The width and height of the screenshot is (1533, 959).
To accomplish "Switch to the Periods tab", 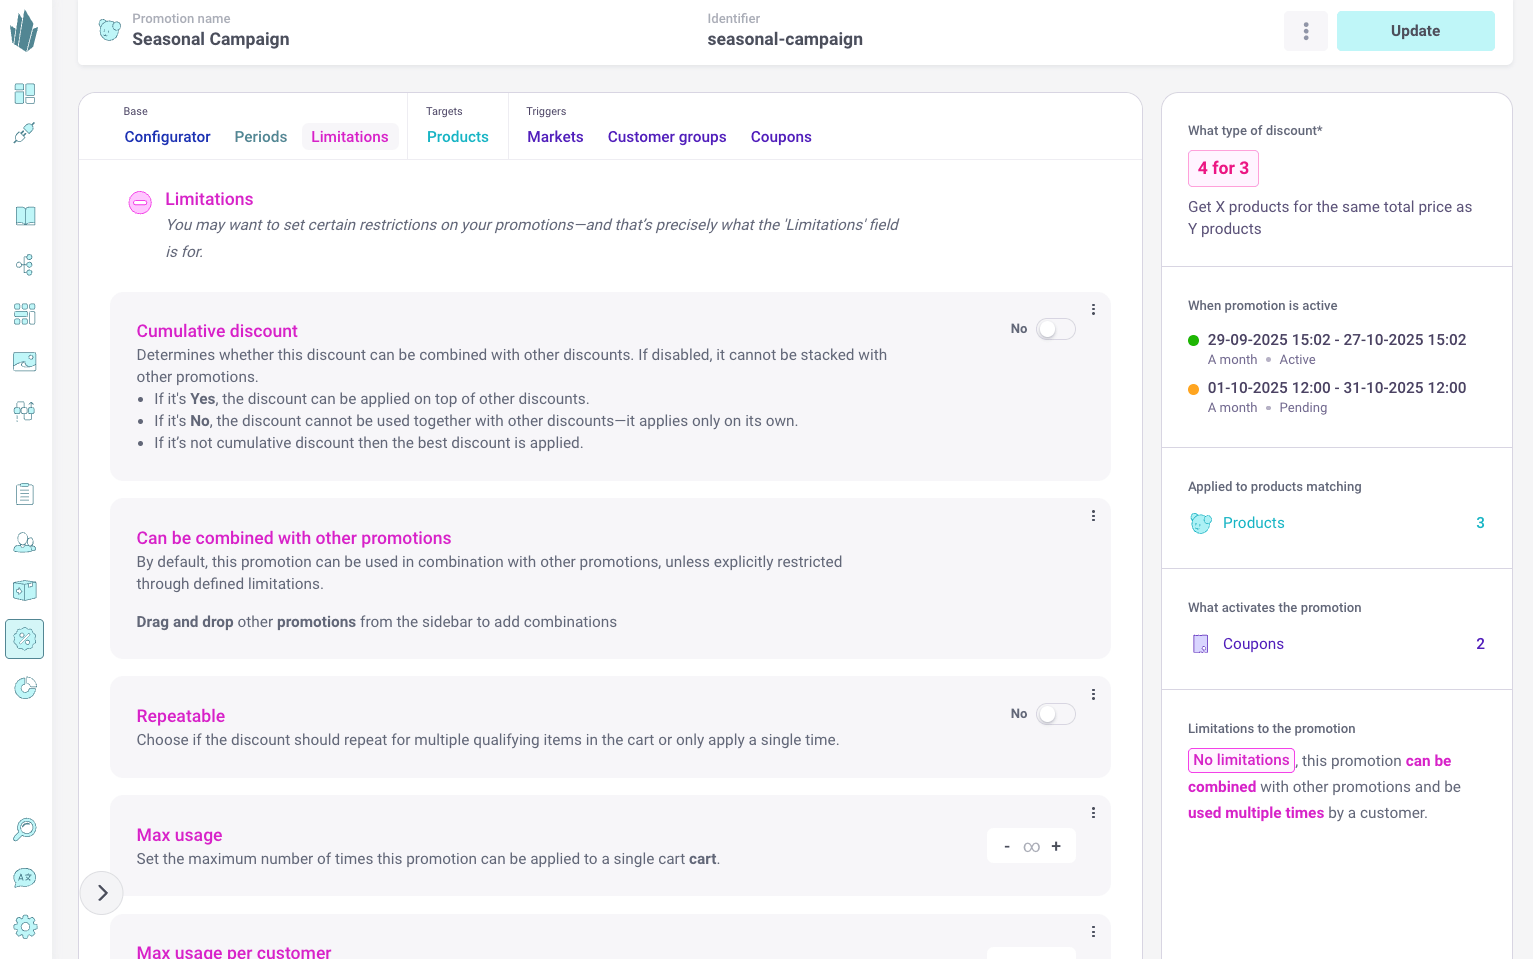I will [260, 137].
